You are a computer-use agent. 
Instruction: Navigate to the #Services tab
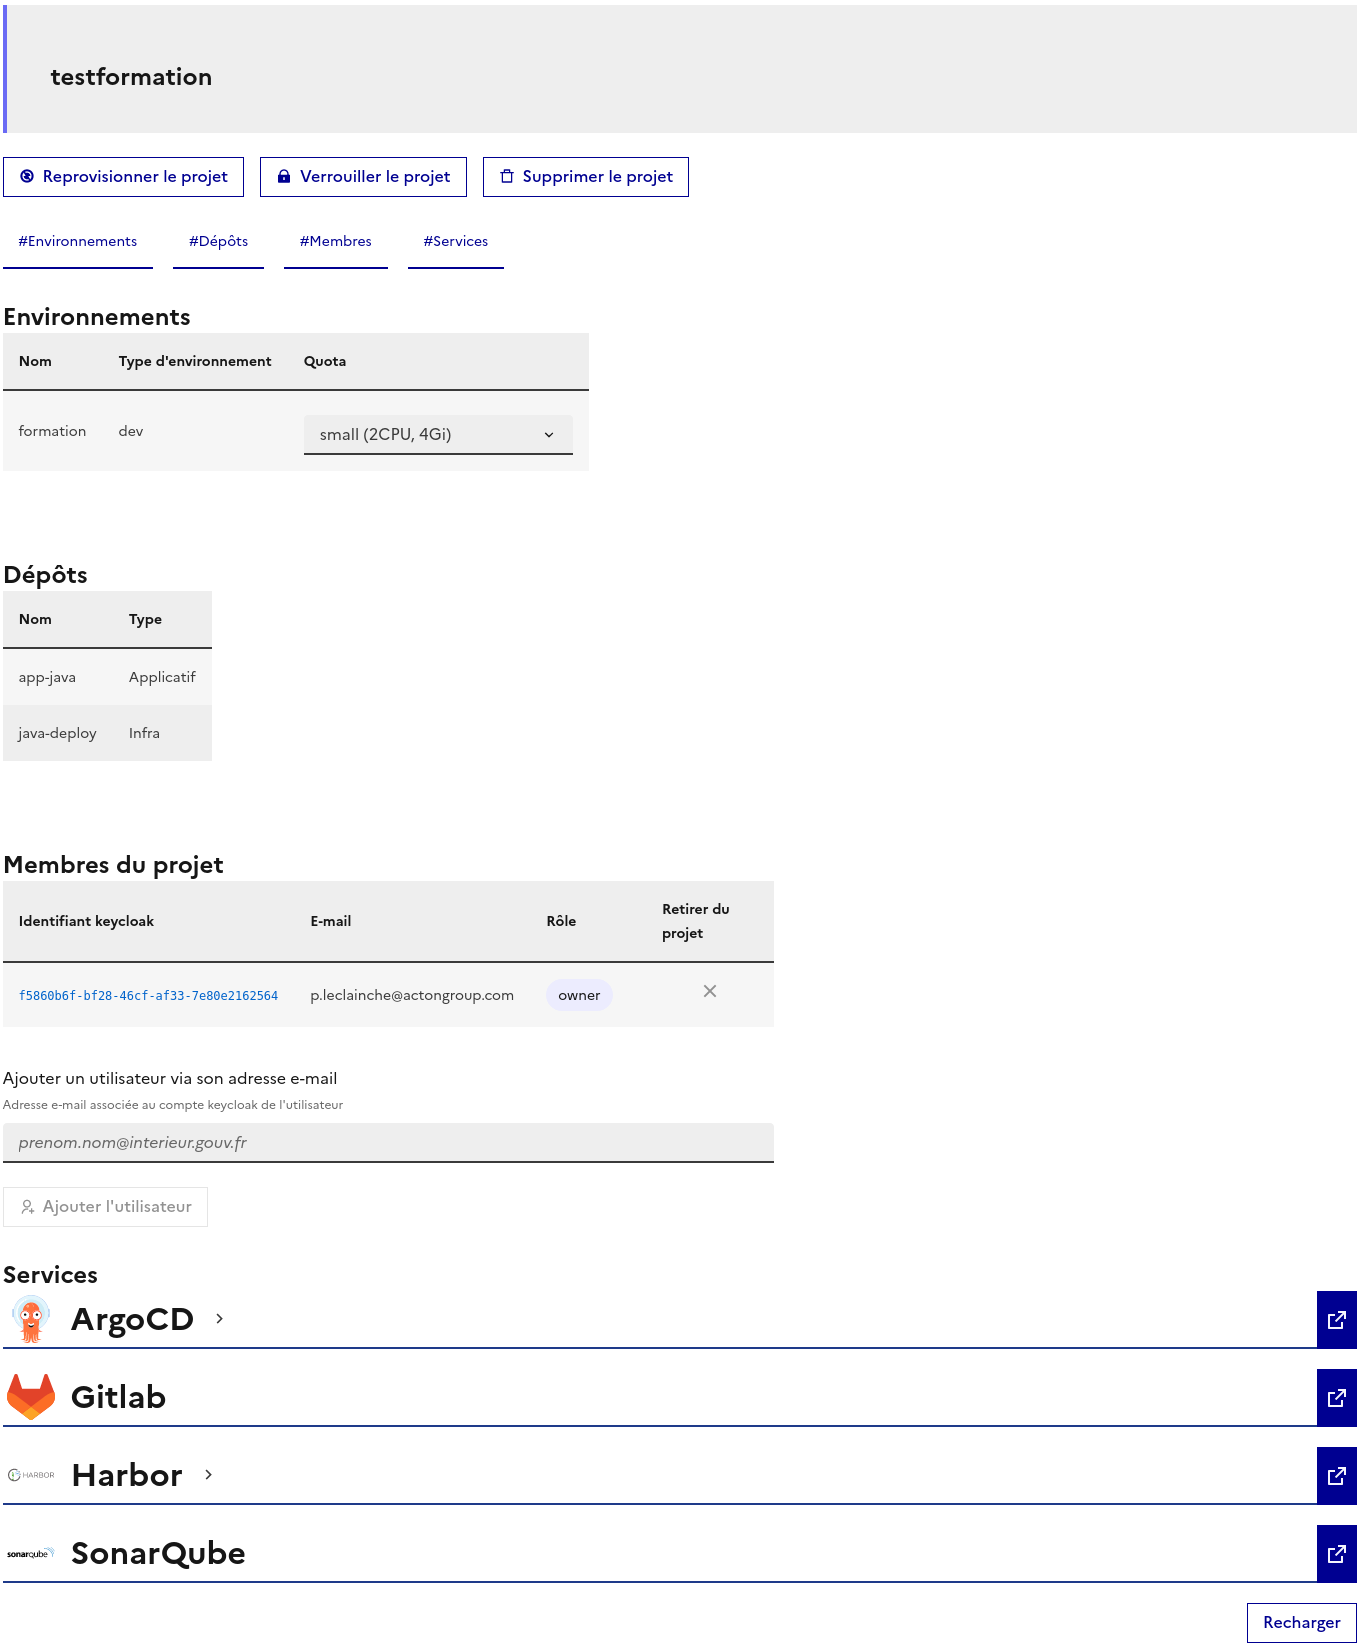pos(456,242)
